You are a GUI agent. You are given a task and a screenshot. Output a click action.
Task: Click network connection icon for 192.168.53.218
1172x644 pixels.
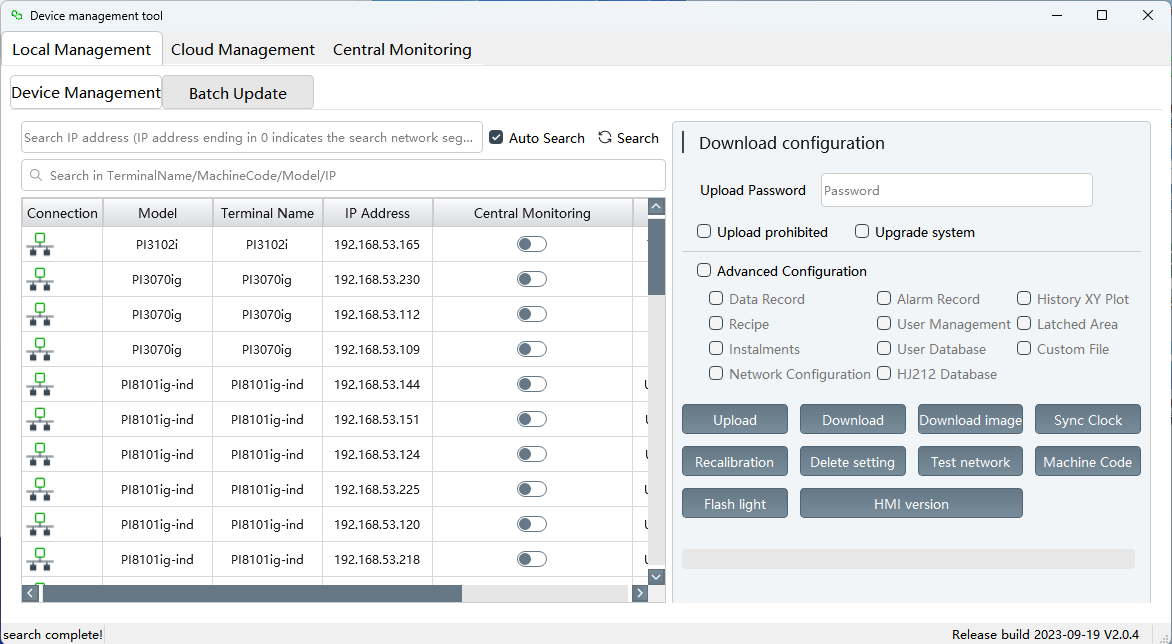coord(40,560)
